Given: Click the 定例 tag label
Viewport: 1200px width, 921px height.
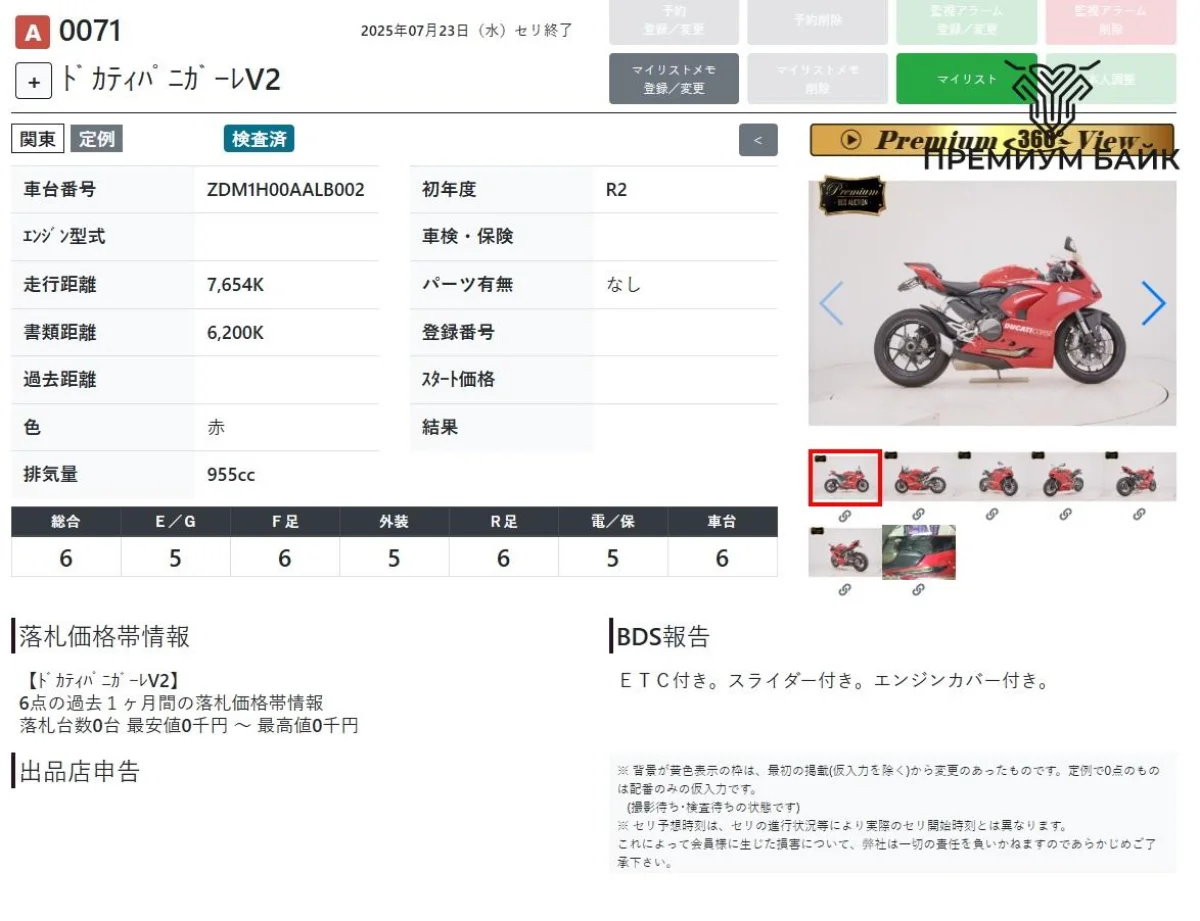Looking at the screenshot, I should [x=97, y=139].
